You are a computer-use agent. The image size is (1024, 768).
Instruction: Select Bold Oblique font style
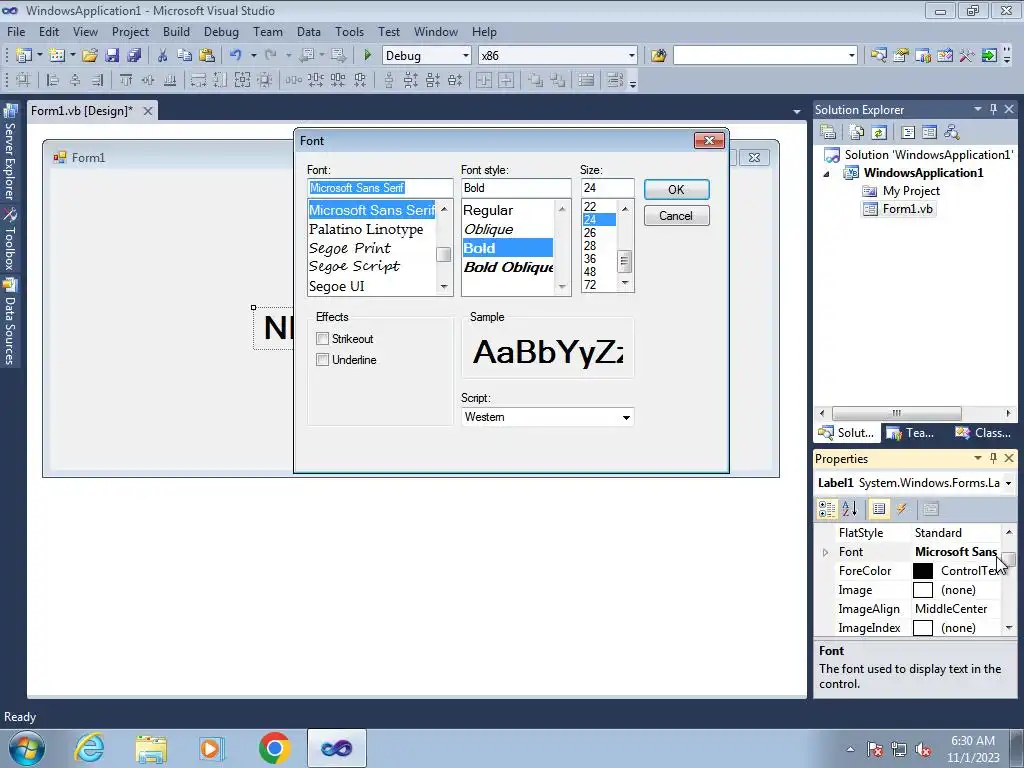(x=508, y=267)
